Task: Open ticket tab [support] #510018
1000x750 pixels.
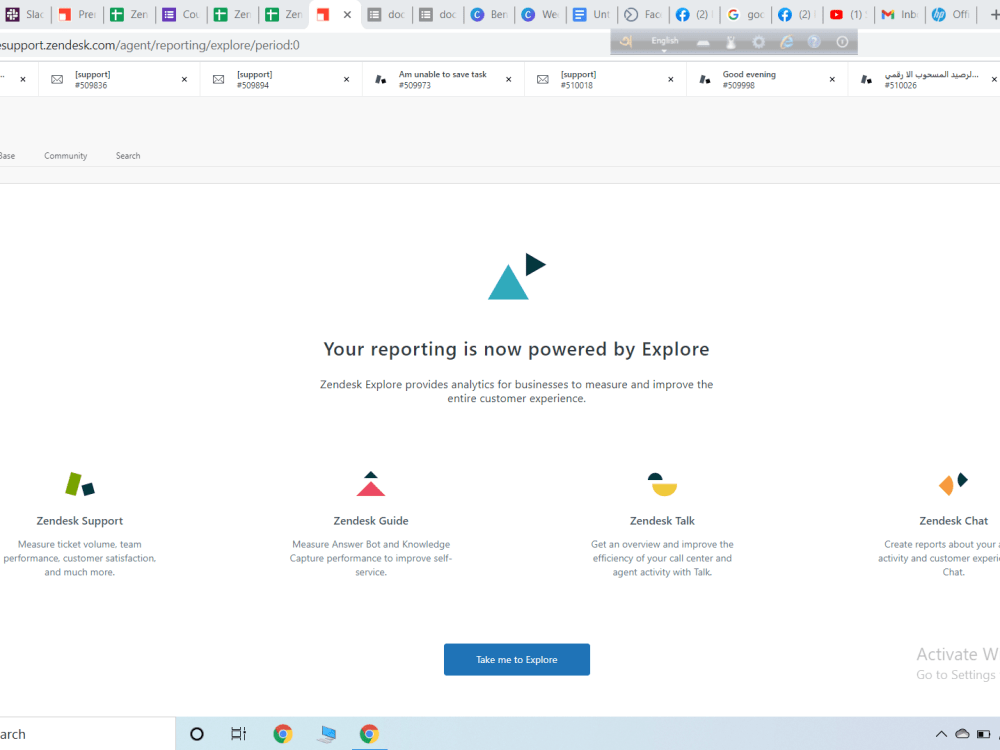Action: coord(605,80)
